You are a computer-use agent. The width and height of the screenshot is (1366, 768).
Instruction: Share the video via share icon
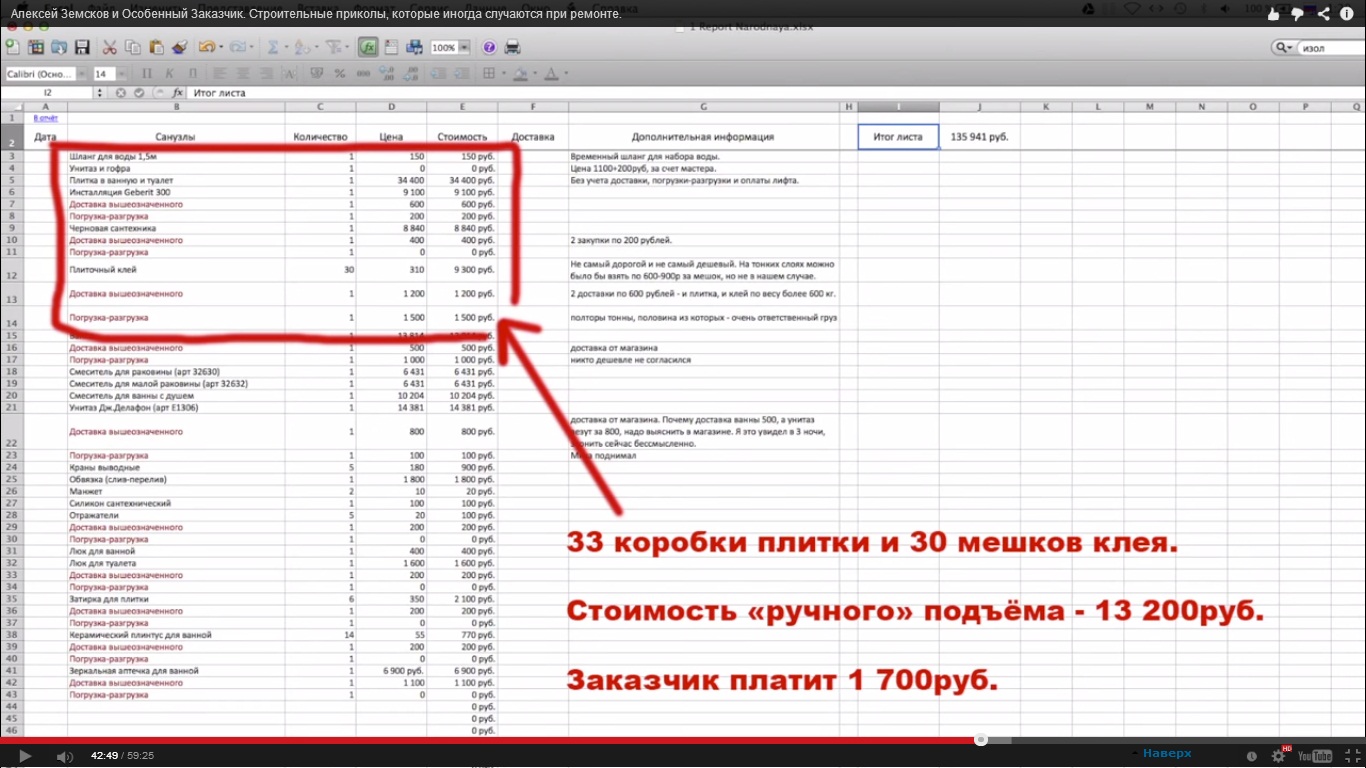[x=1323, y=14]
